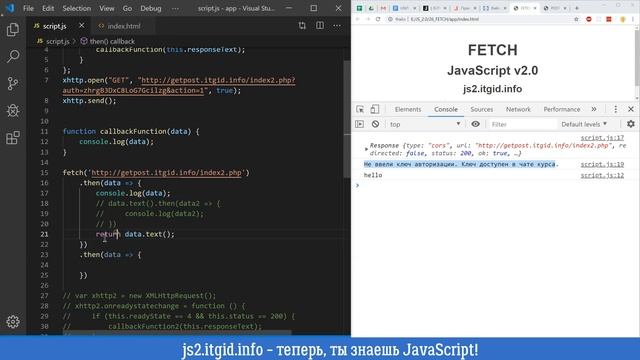The width and height of the screenshot is (640, 360).
Task: Clear the console output
Action: coord(375,124)
